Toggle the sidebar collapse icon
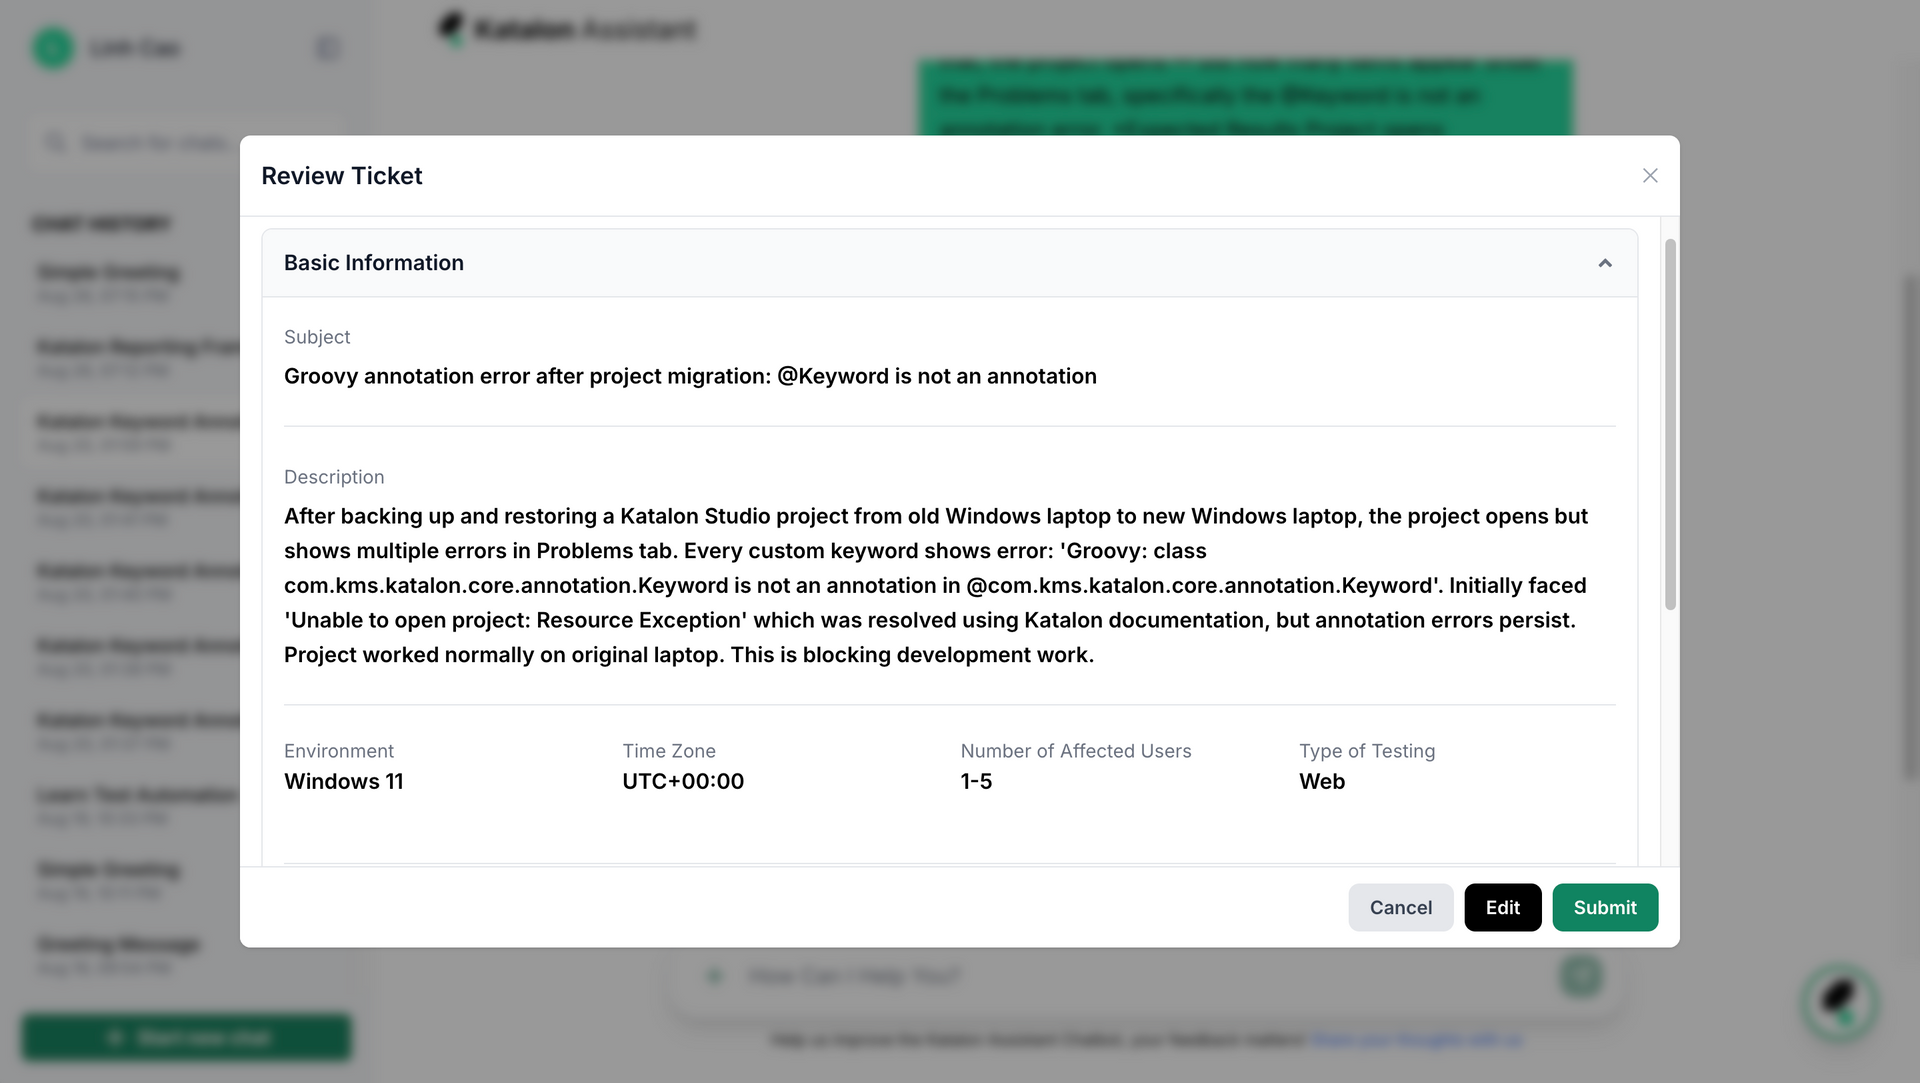The image size is (1920, 1083). (x=328, y=49)
